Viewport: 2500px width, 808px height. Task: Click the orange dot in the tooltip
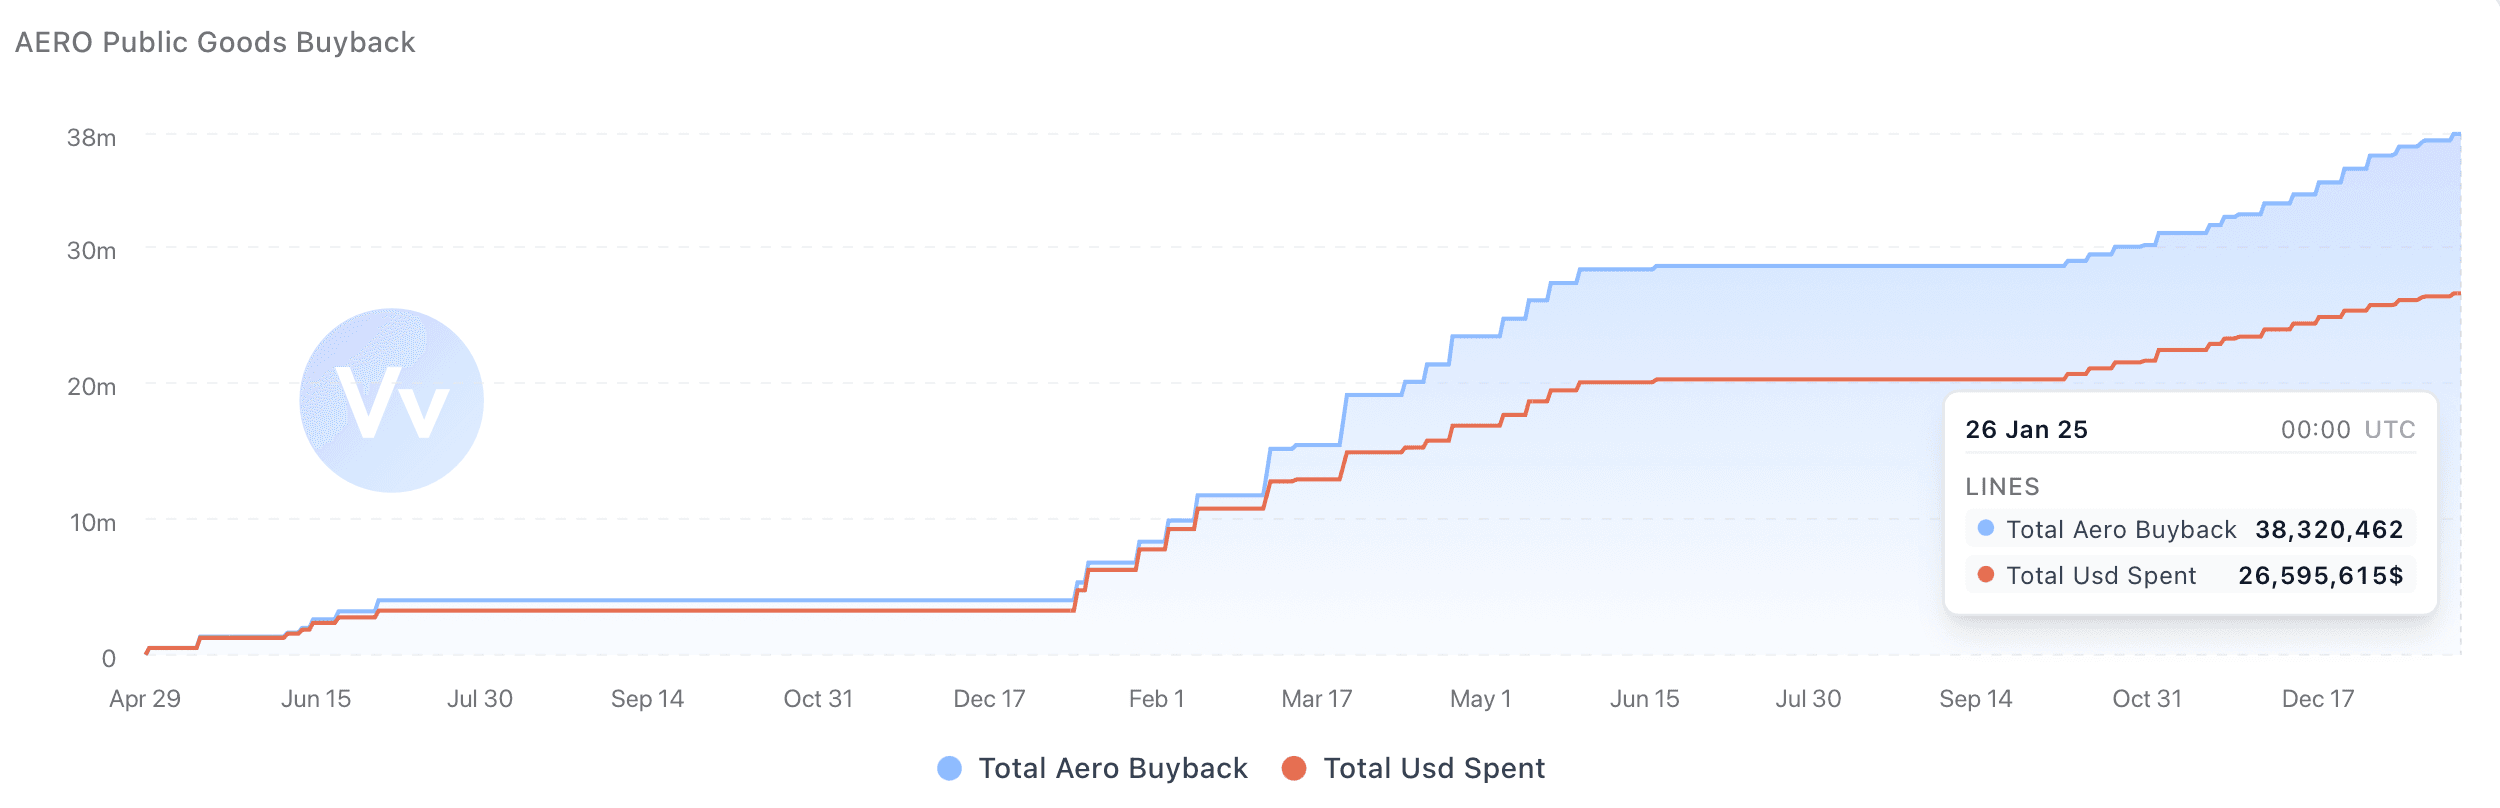point(1986,574)
